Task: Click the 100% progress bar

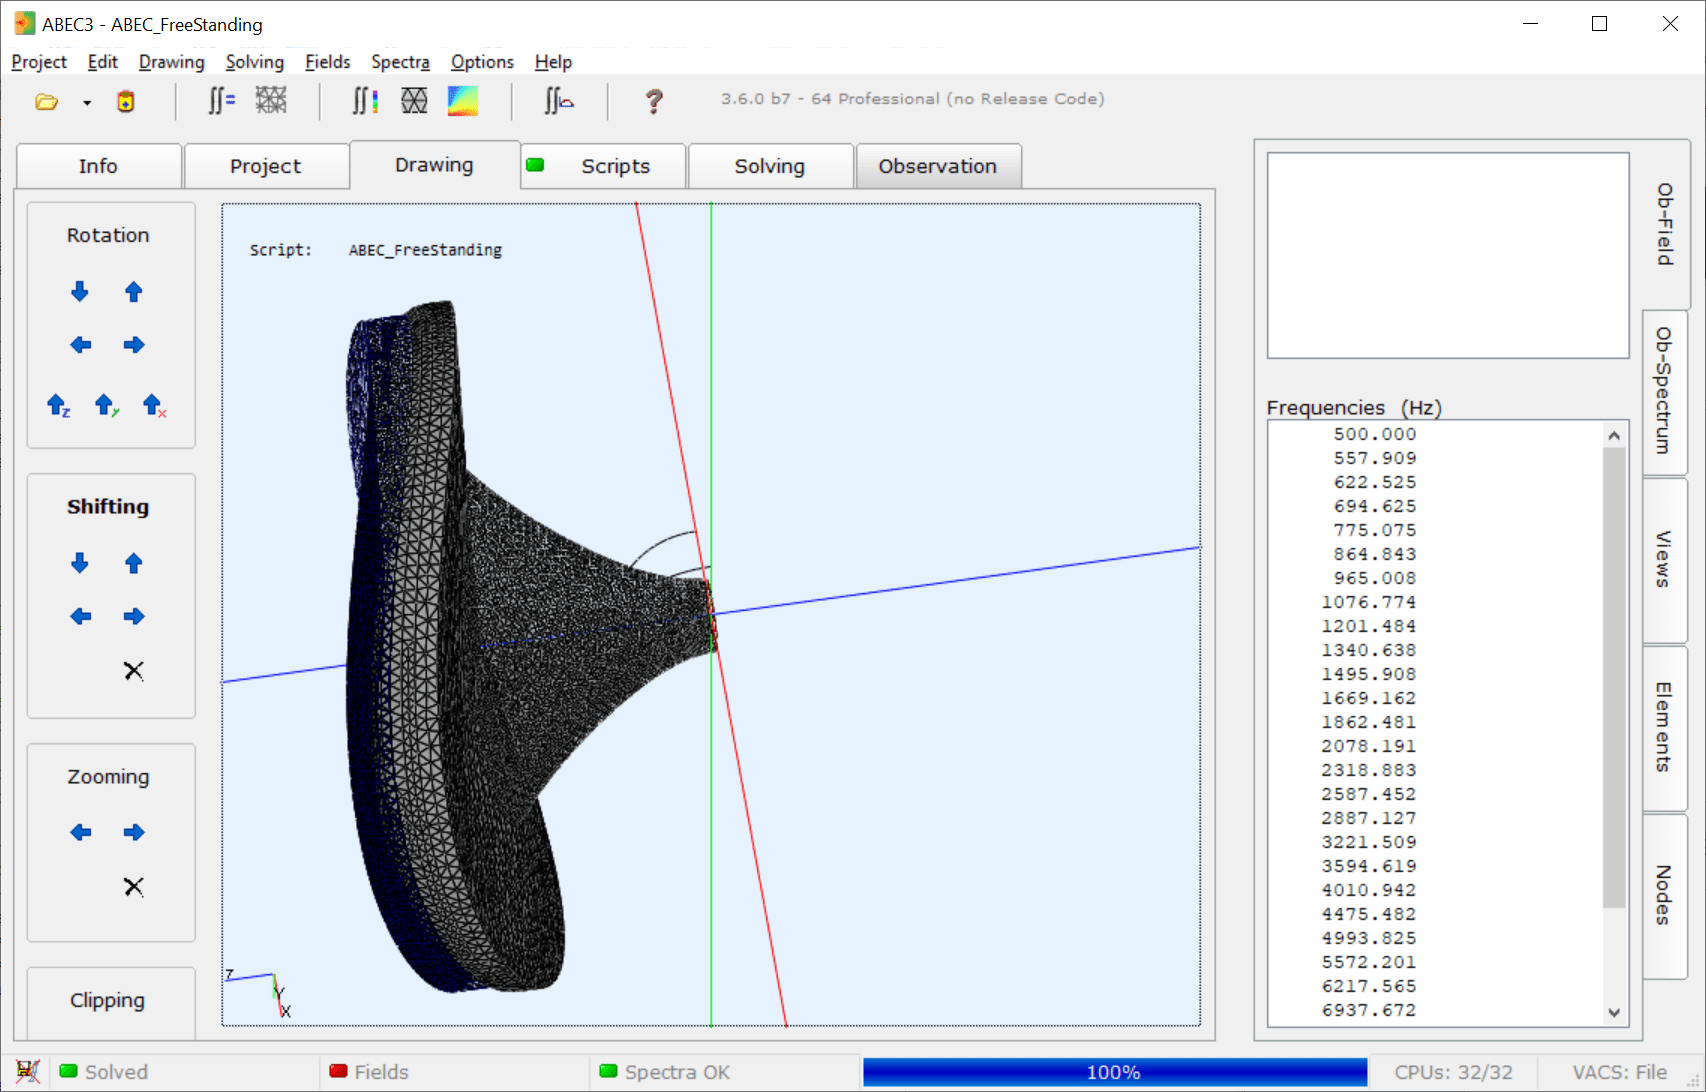Action: coord(1114,1072)
